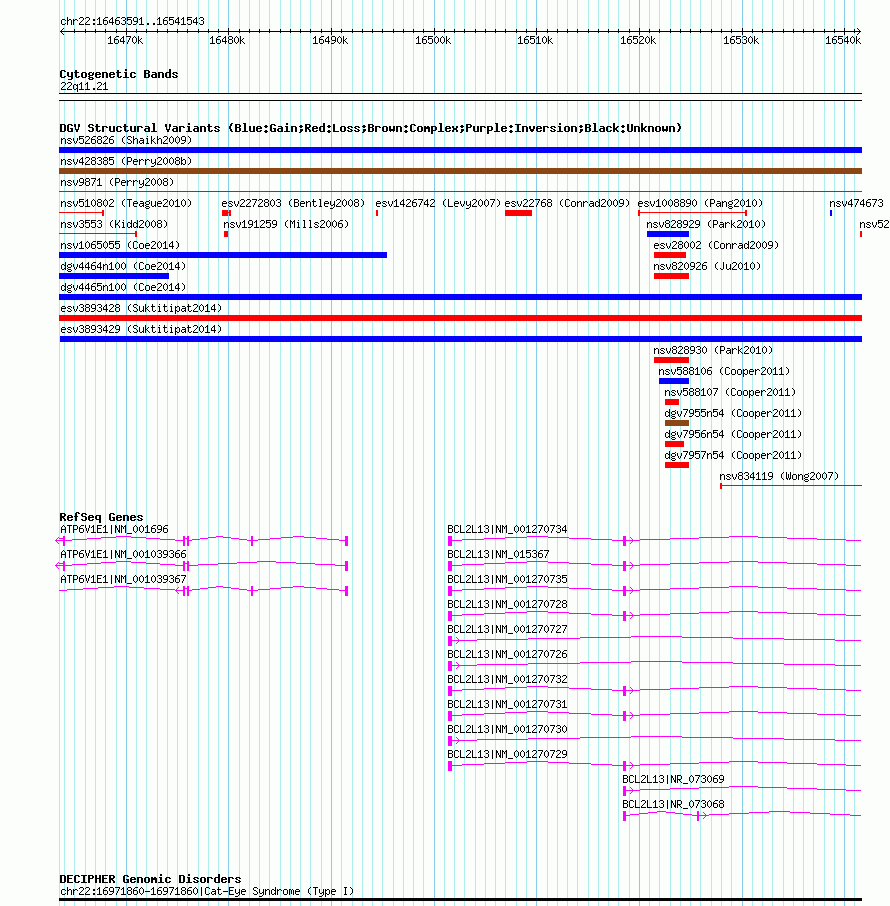Click the 16500k ruler position
The width and height of the screenshot is (890, 906).
pyautogui.click(x=433, y=40)
